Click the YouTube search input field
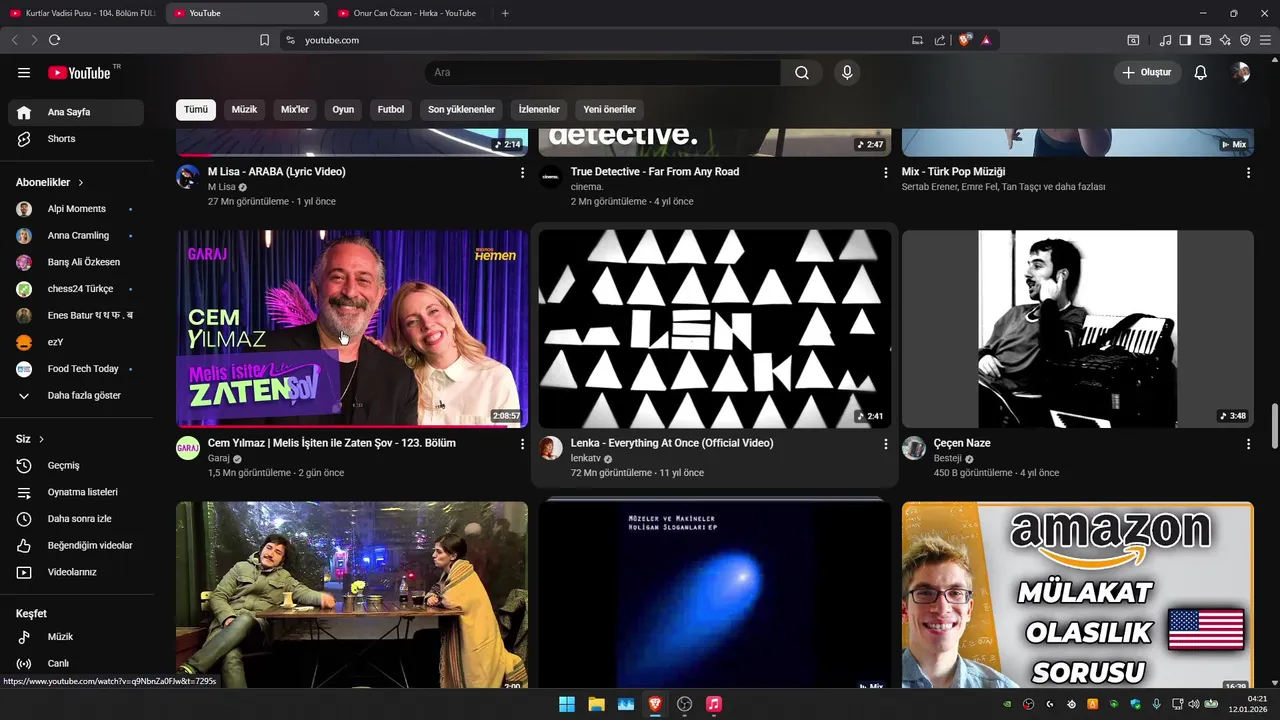Image resolution: width=1280 pixels, height=720 pixels. [603, 73]
